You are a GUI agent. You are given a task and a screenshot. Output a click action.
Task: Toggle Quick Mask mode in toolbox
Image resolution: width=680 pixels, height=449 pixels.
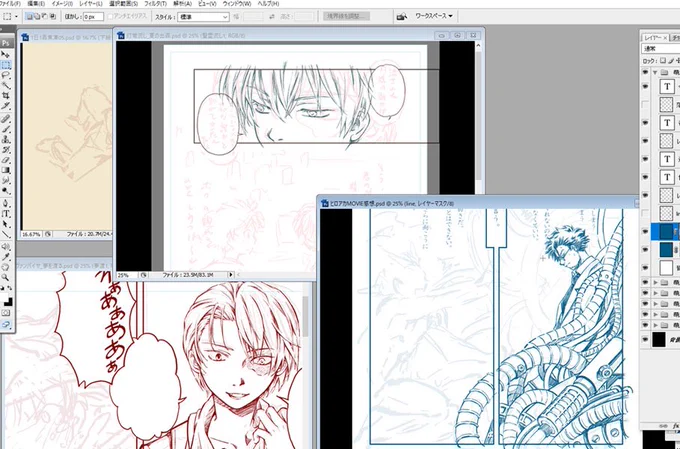click(6, 313)
